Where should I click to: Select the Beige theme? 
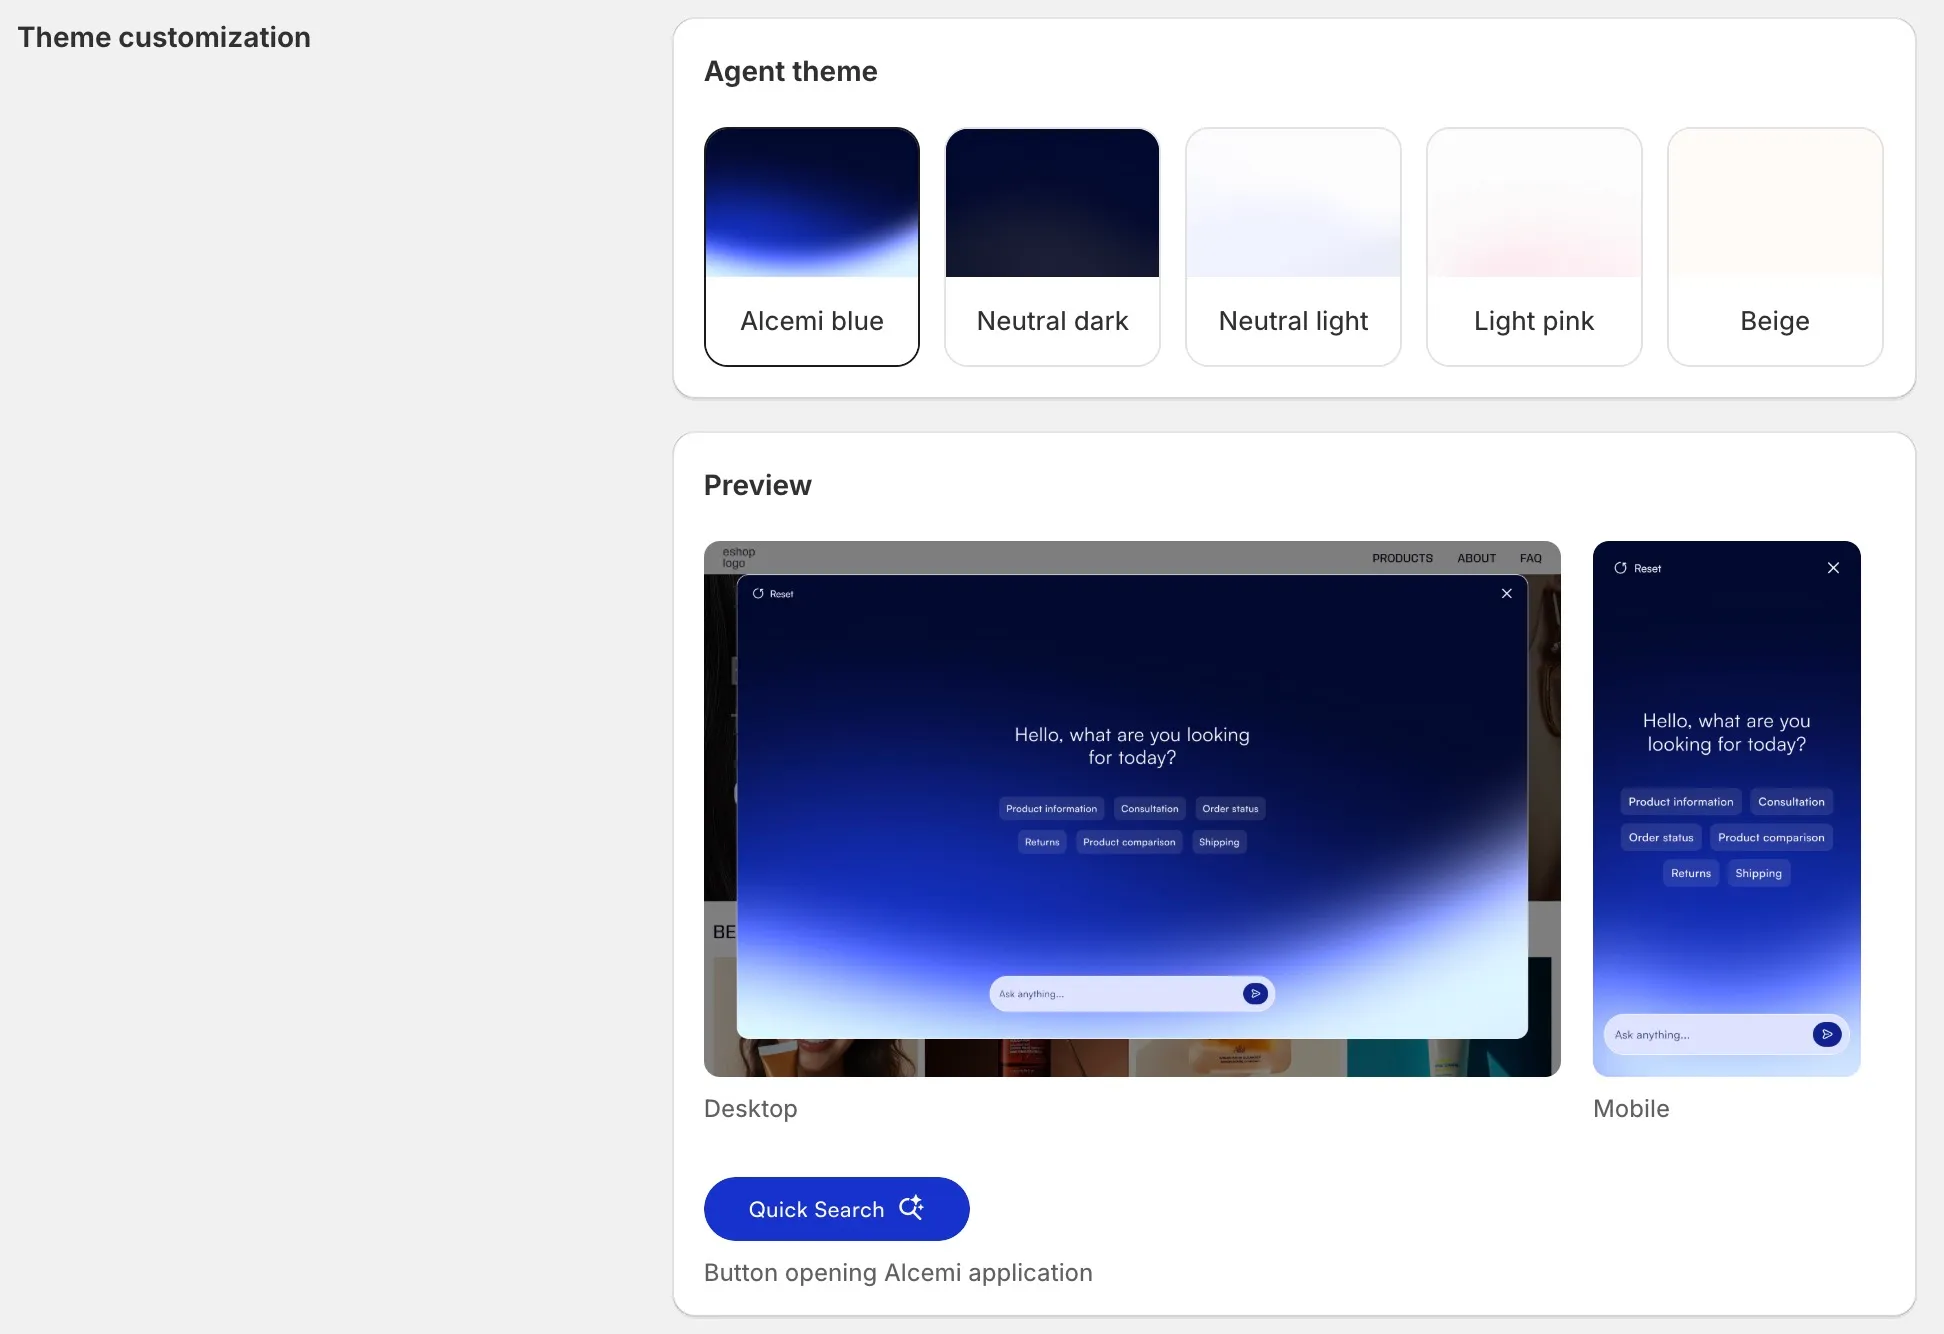[1774, 246]
